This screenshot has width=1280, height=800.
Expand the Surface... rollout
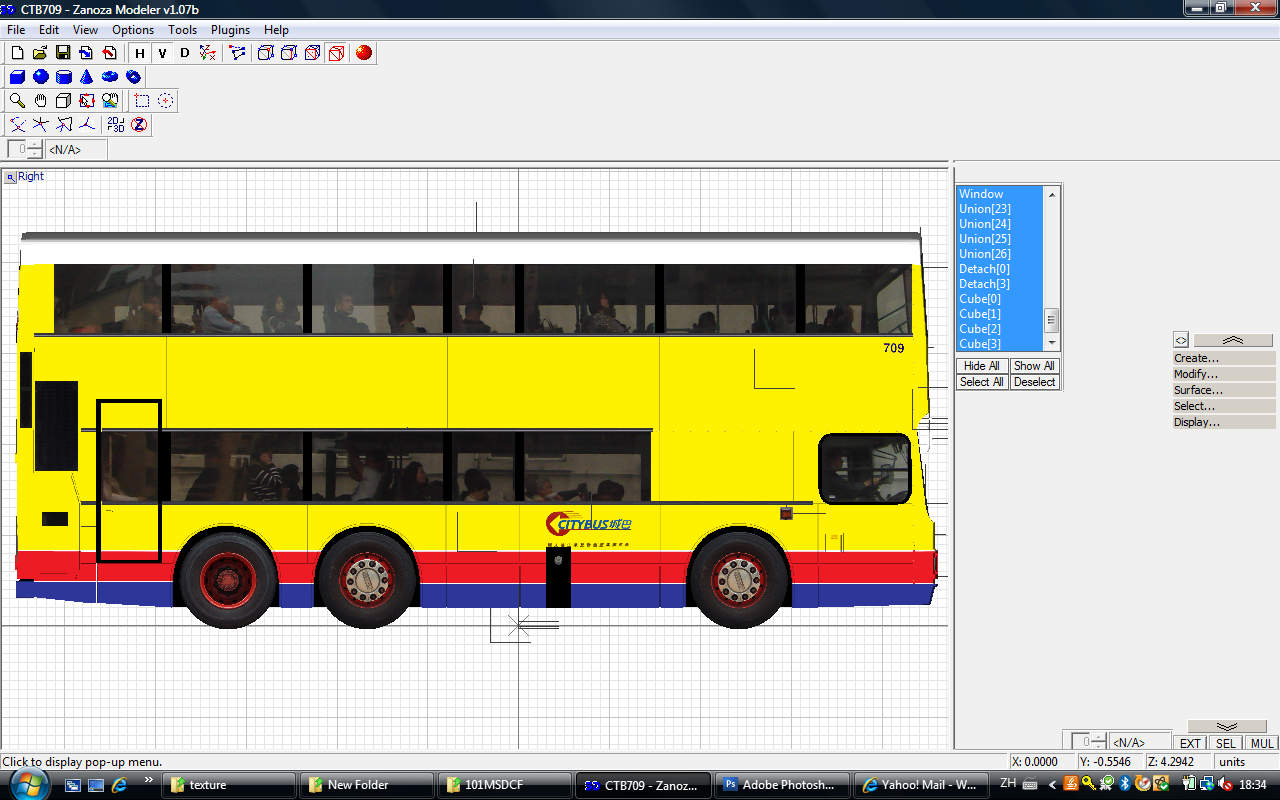click(x=1224, y=390)
